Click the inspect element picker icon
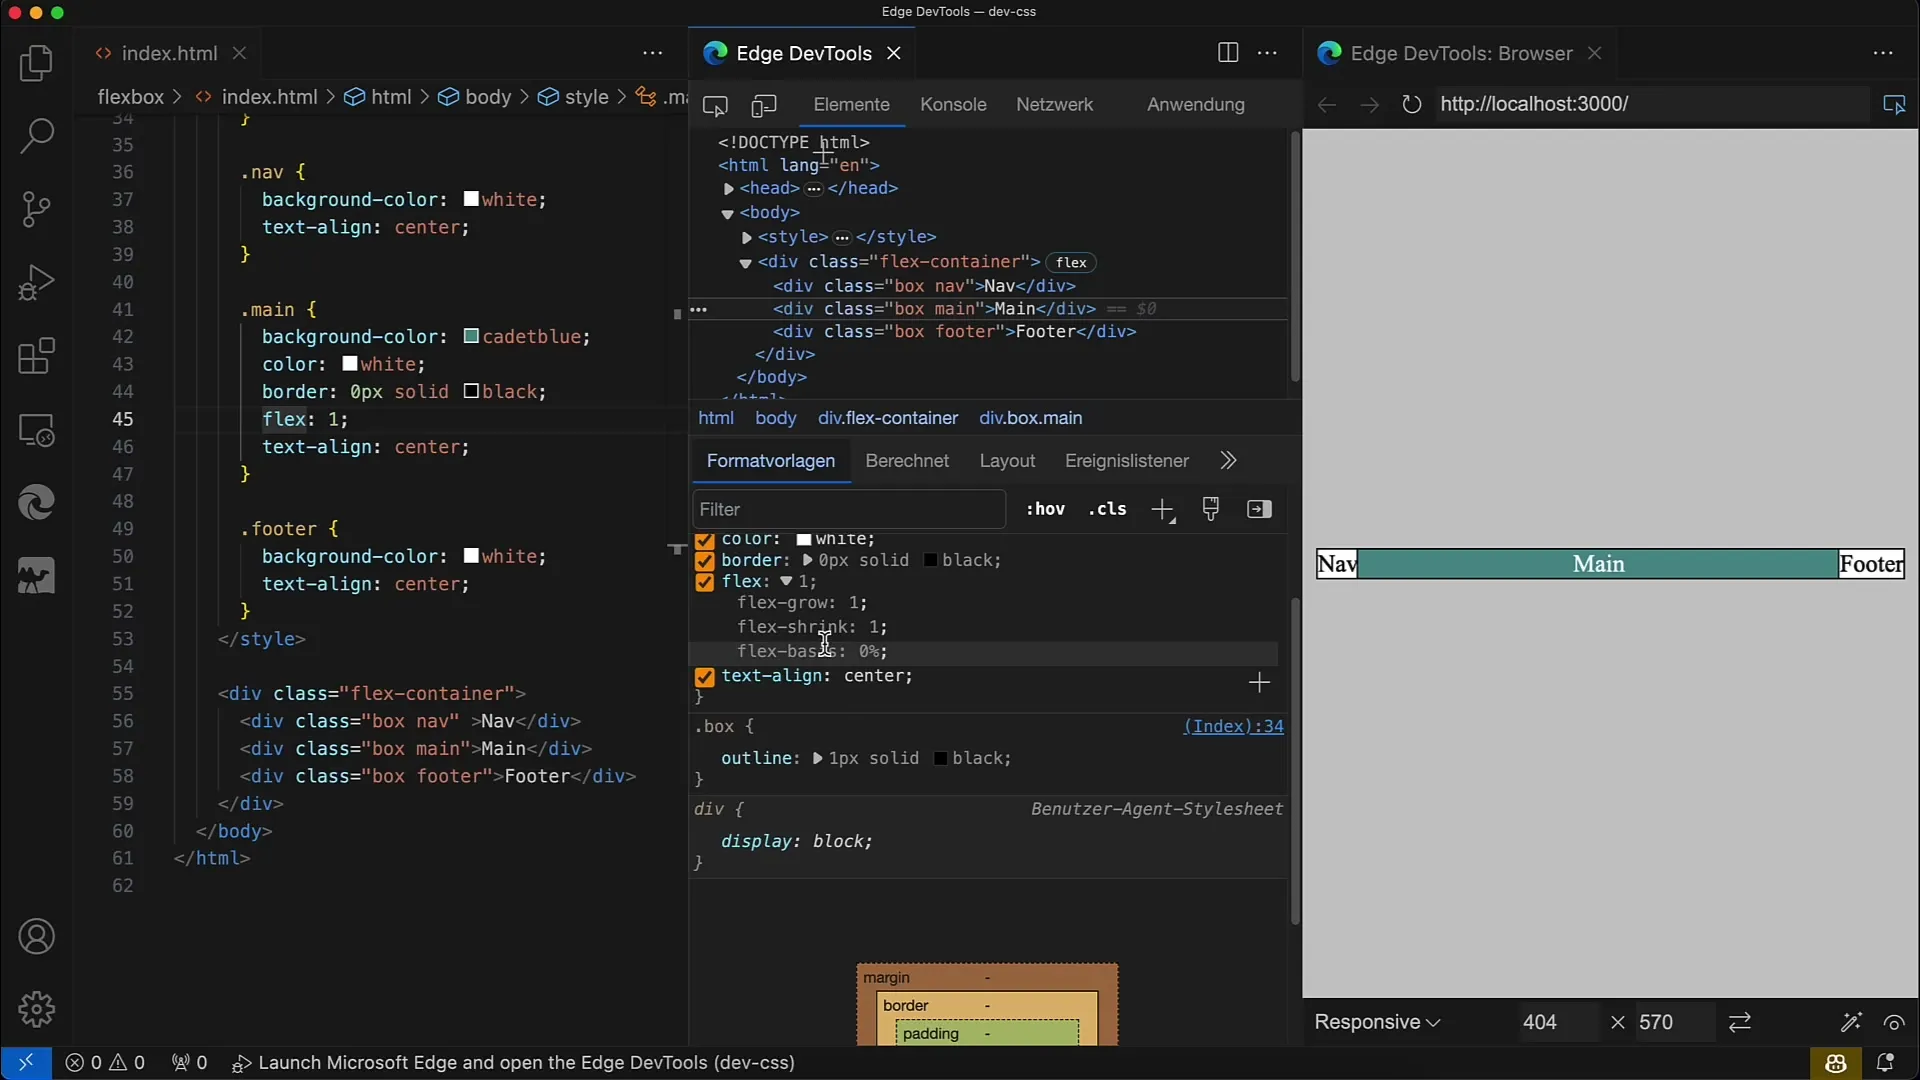Image resolution: width=1920 pixels, height=1080 pixels. click(715, 105)
